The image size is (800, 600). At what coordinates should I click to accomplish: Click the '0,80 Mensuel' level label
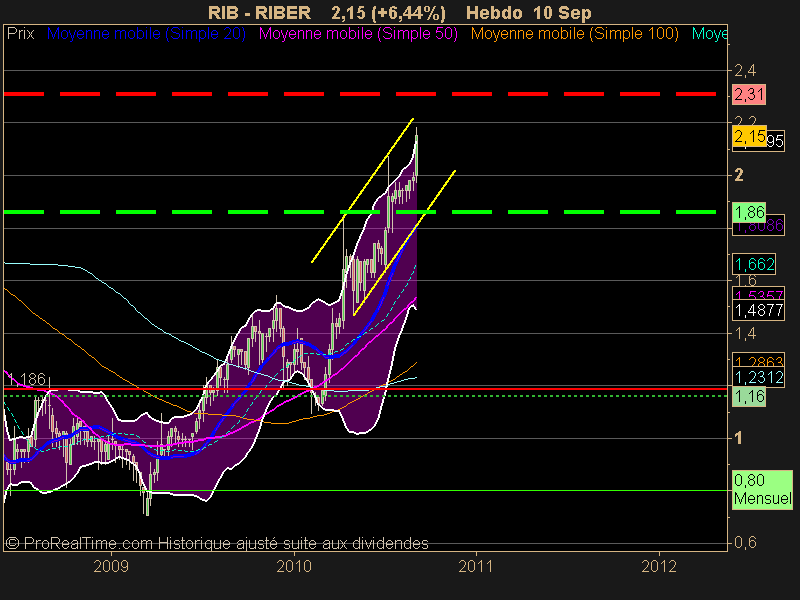[762, 489]
